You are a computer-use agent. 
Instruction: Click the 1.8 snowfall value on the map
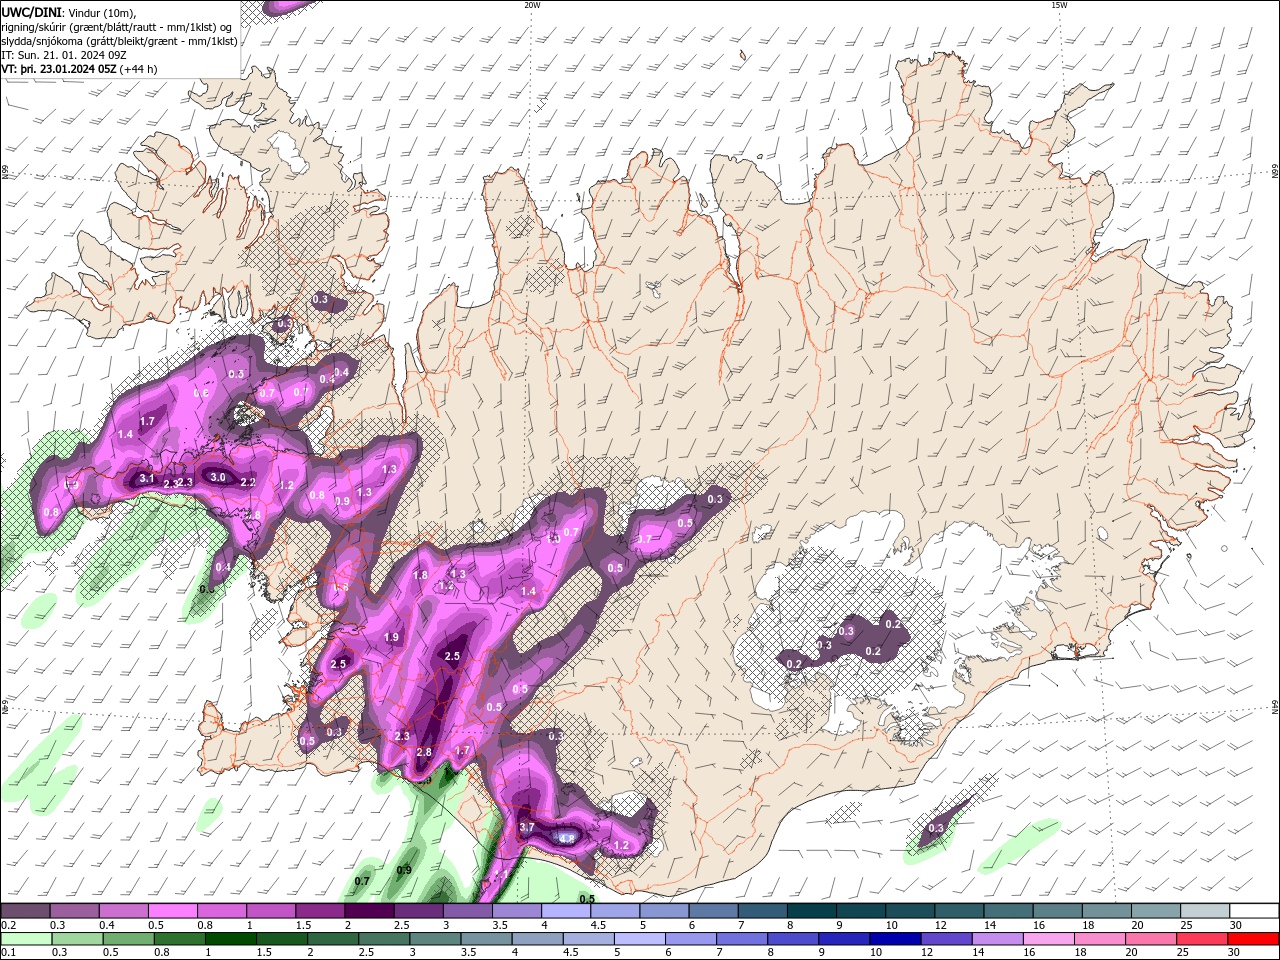pos(421,576)
